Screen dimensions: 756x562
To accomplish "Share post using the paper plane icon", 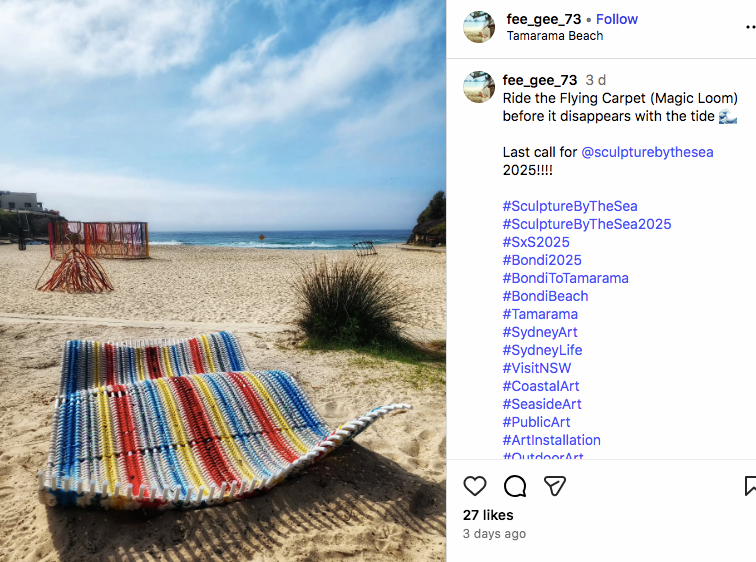I will [554, 486].
